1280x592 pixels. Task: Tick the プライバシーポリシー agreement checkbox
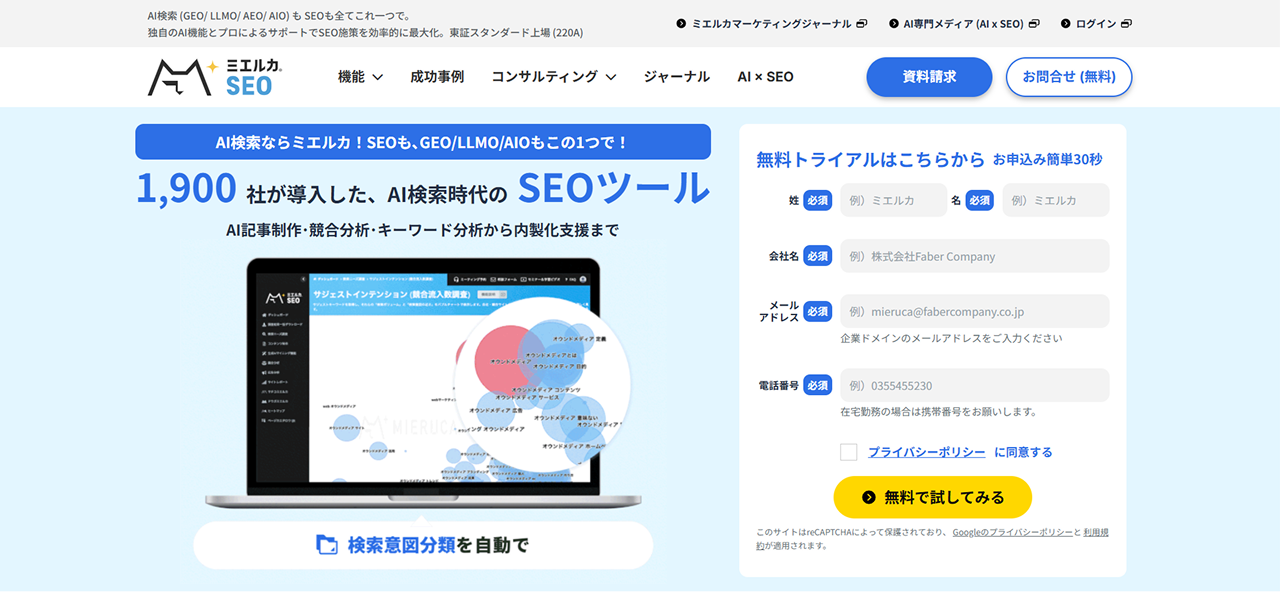[849, 452]
